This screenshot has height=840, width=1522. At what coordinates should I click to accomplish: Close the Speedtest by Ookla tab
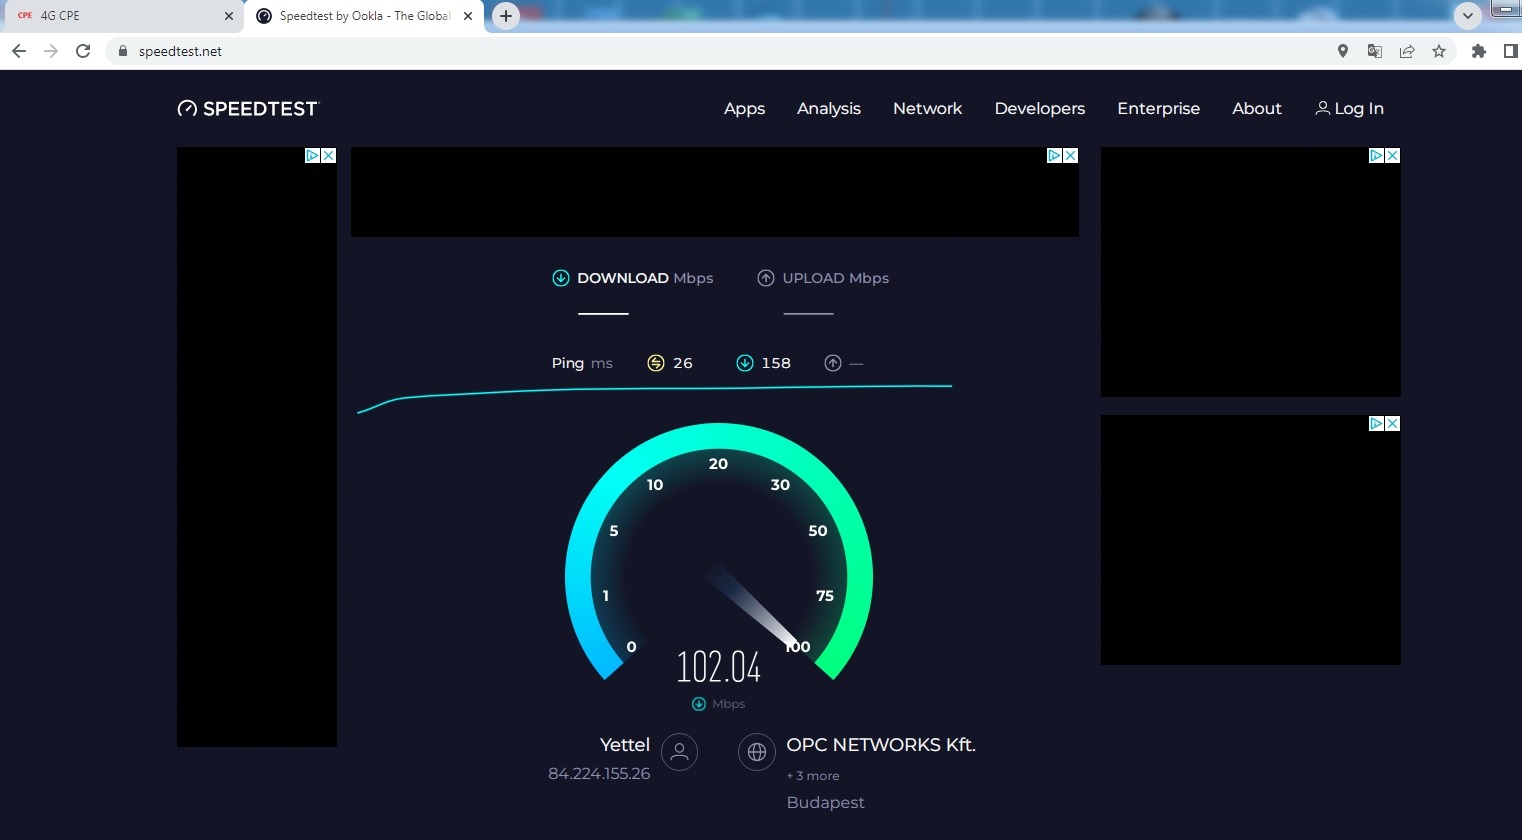(x=468, y=16)
